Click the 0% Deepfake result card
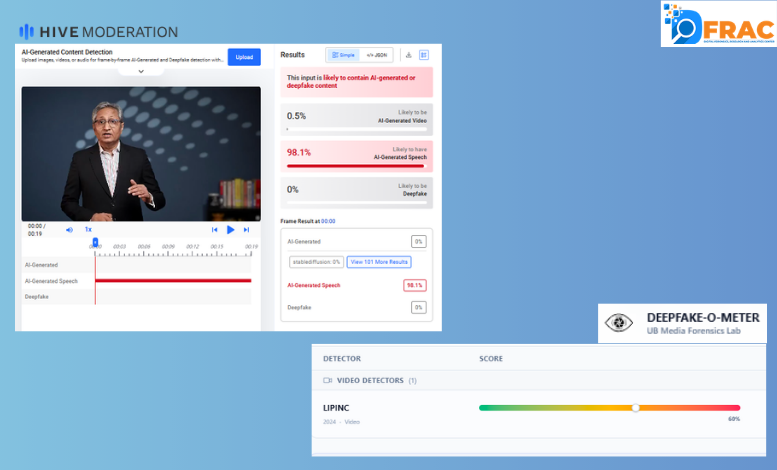Image resolution: width=777 pixels, height=470 pixels. (x=357, y=193)
